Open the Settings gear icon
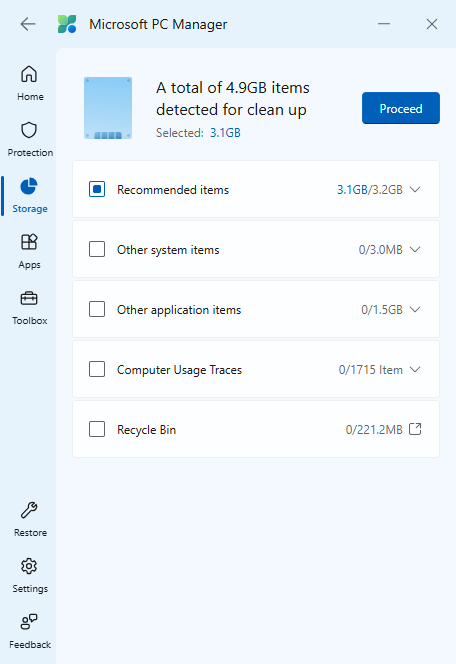Viewport: 456px width, 664px height. [x=29, y=566]
